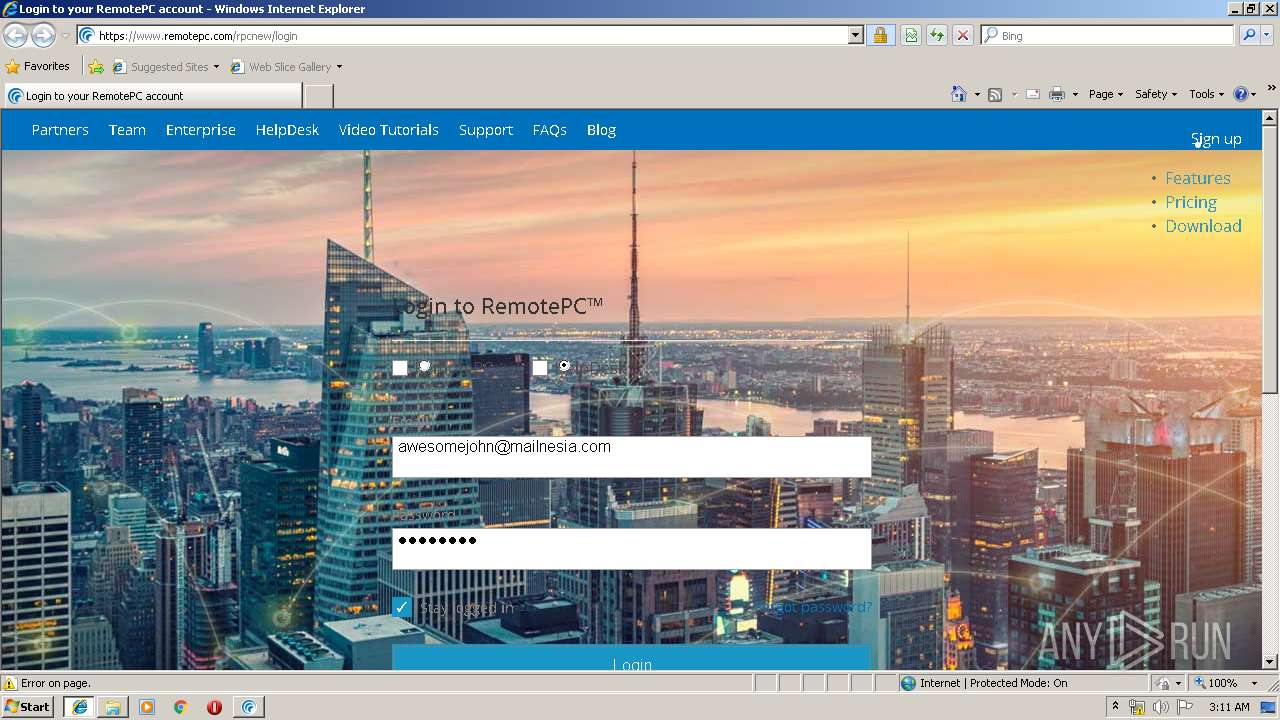Screen dimensions: 1280x720
Task: Open the Page menu
Action: (x=1106, y=94)
